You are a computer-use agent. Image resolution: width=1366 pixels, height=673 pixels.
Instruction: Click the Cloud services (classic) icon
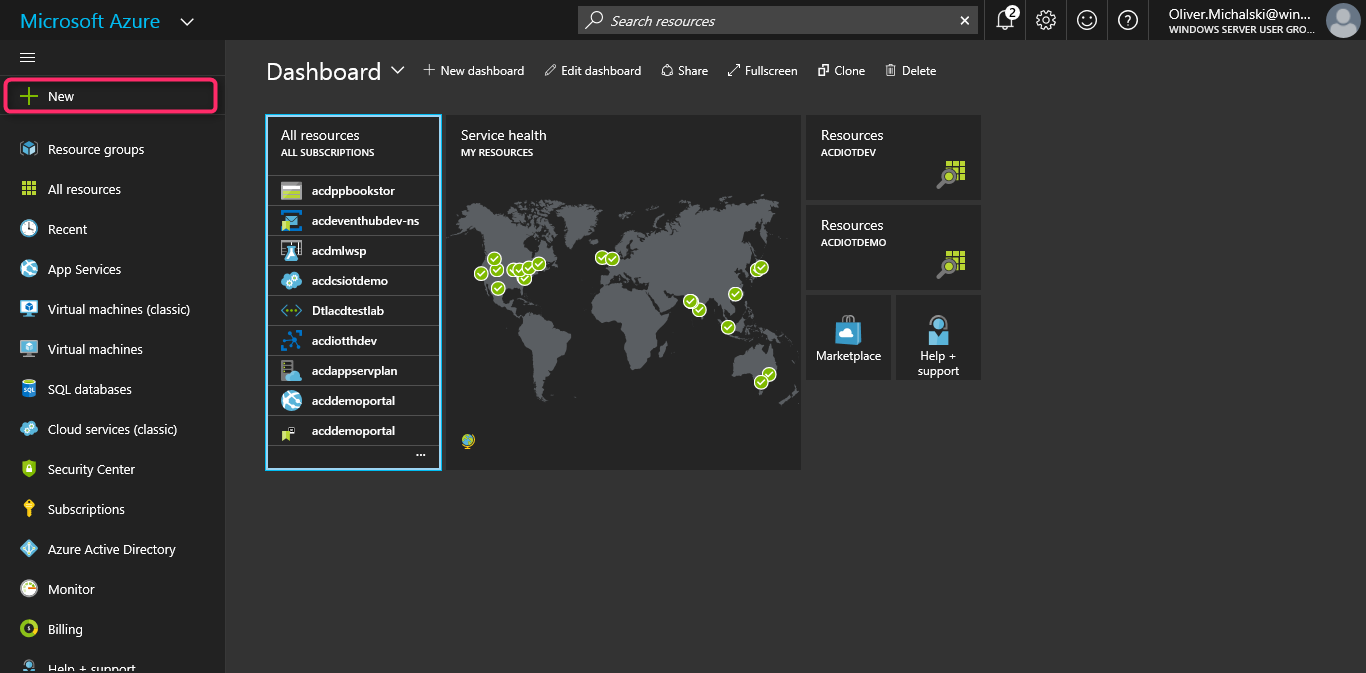pyautogui.click(x=29, y=429)
